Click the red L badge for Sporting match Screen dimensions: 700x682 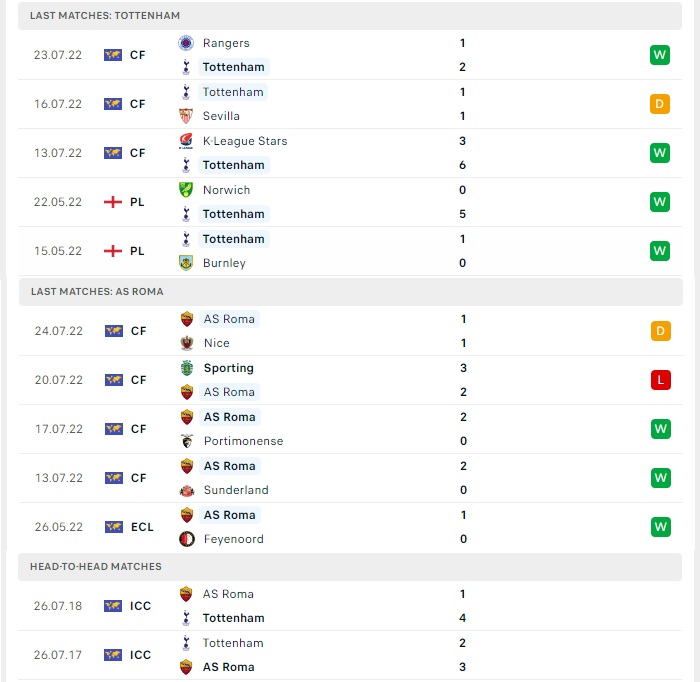pyautogui.click(x=661, y=380)
